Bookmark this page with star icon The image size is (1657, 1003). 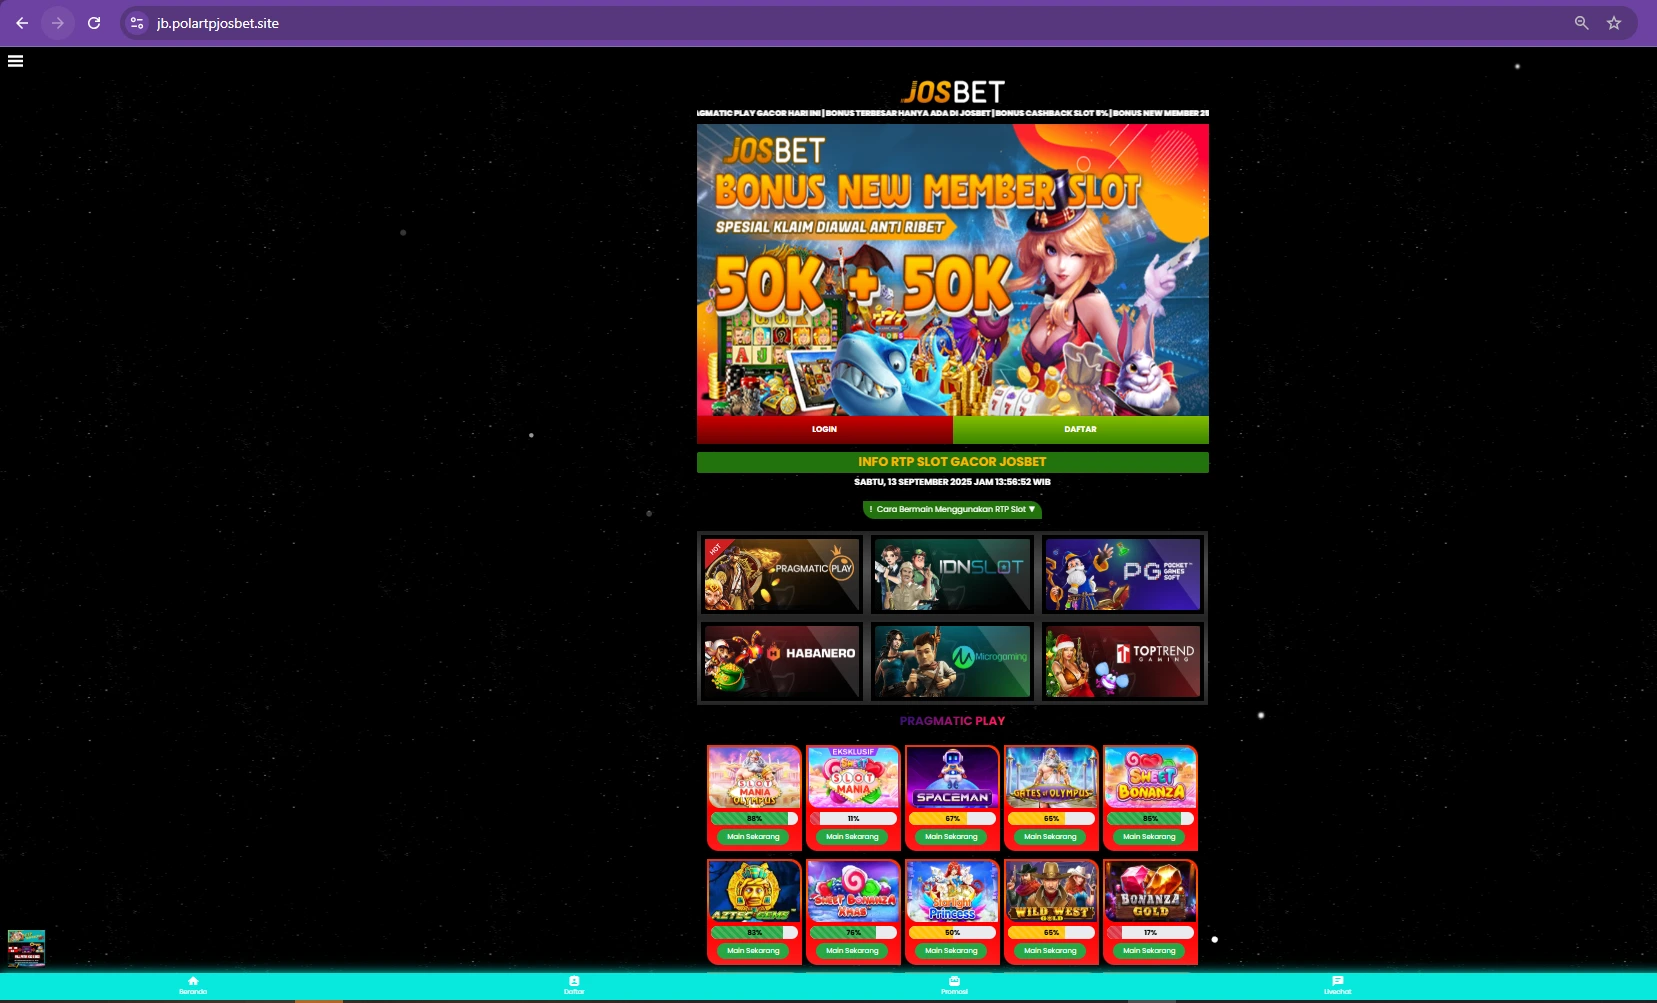[x=1614, y=23]
